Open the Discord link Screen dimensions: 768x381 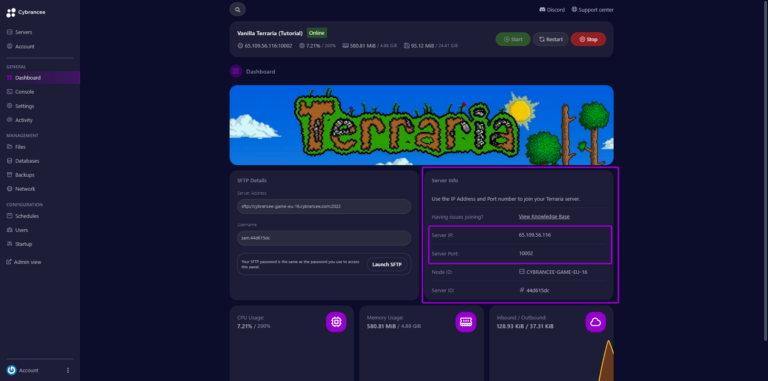click(x=552, y=10)
